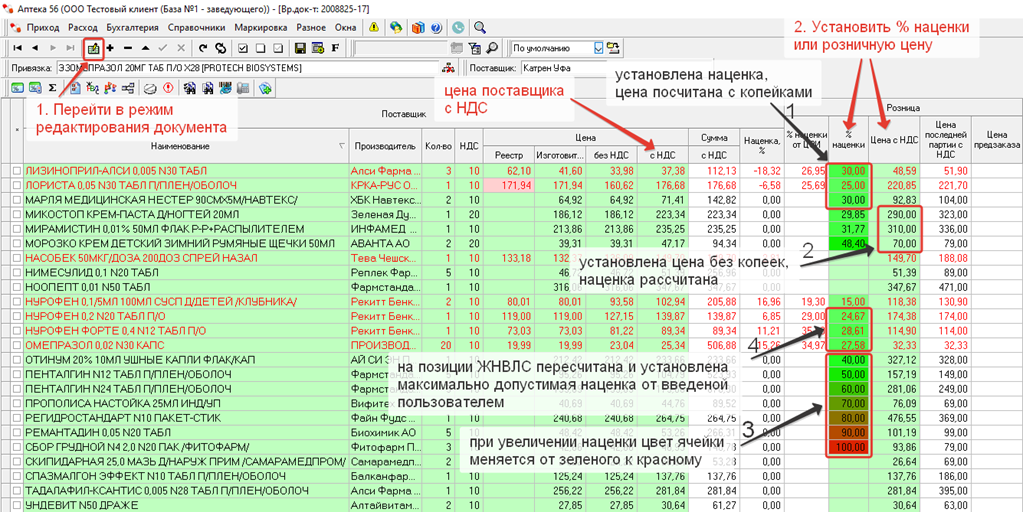Save document floppy disk icon
Image resolution: width=1023 pixels, height=512 pixels.
(x=301, y=48)
